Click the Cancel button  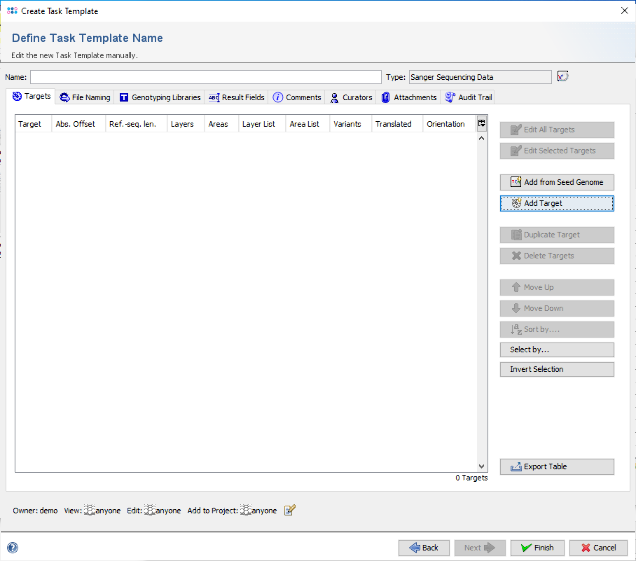(598, 548)
